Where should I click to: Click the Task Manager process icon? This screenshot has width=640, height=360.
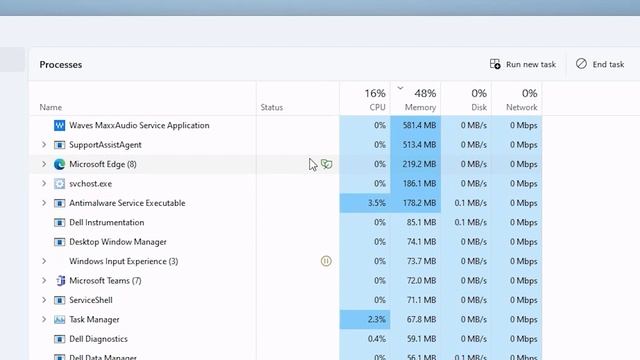click(x=60, y=320)
